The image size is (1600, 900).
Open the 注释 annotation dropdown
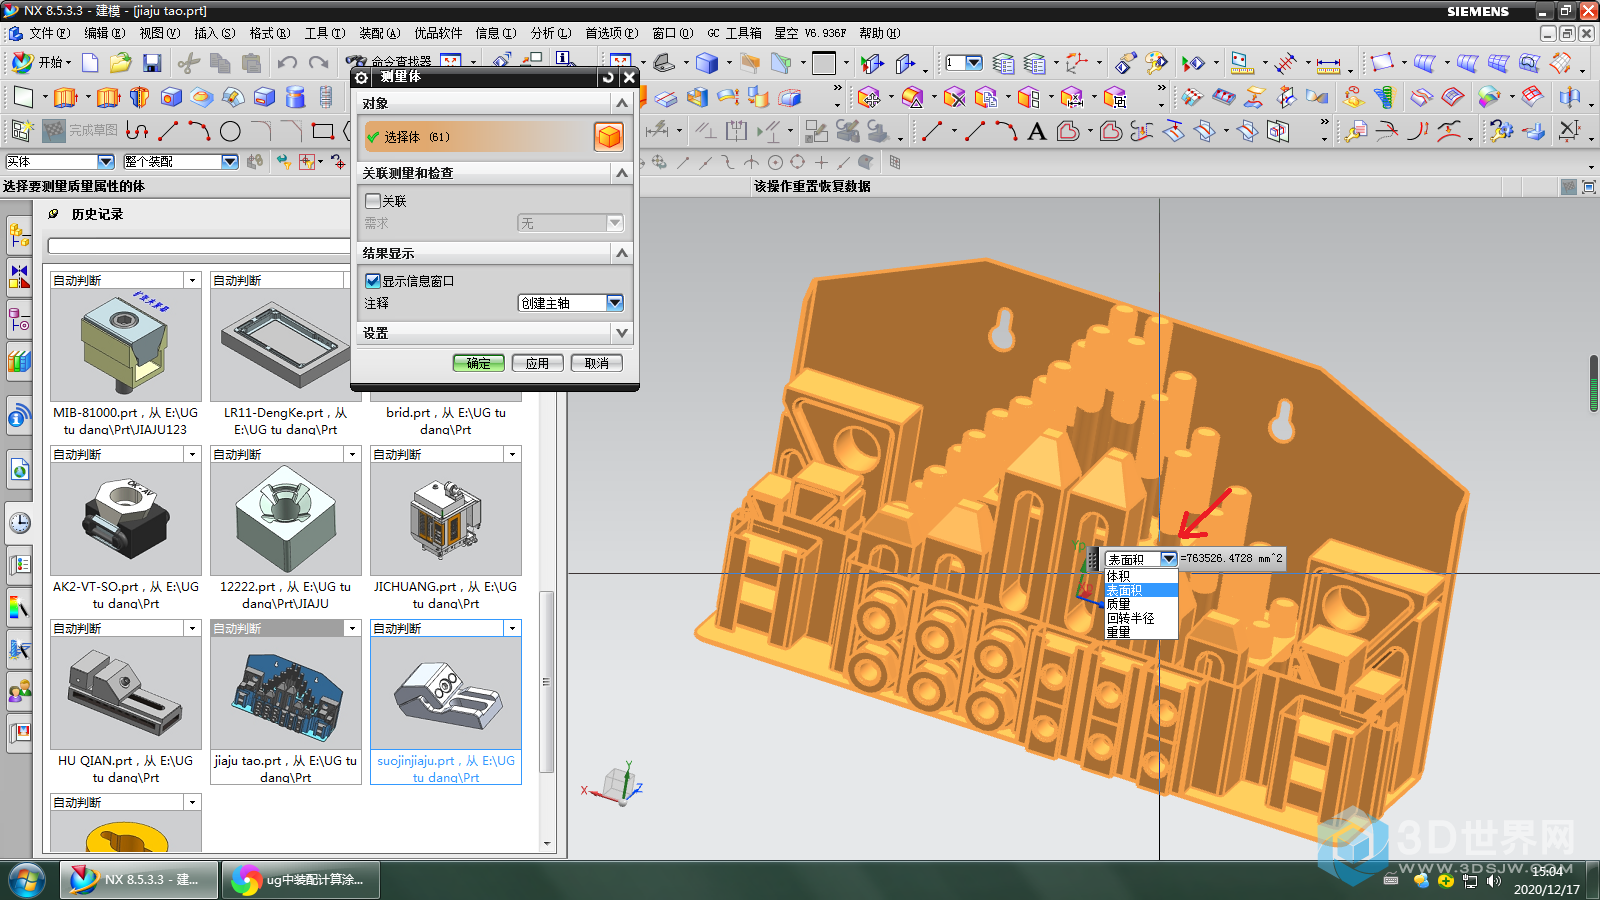coord(571,303)
